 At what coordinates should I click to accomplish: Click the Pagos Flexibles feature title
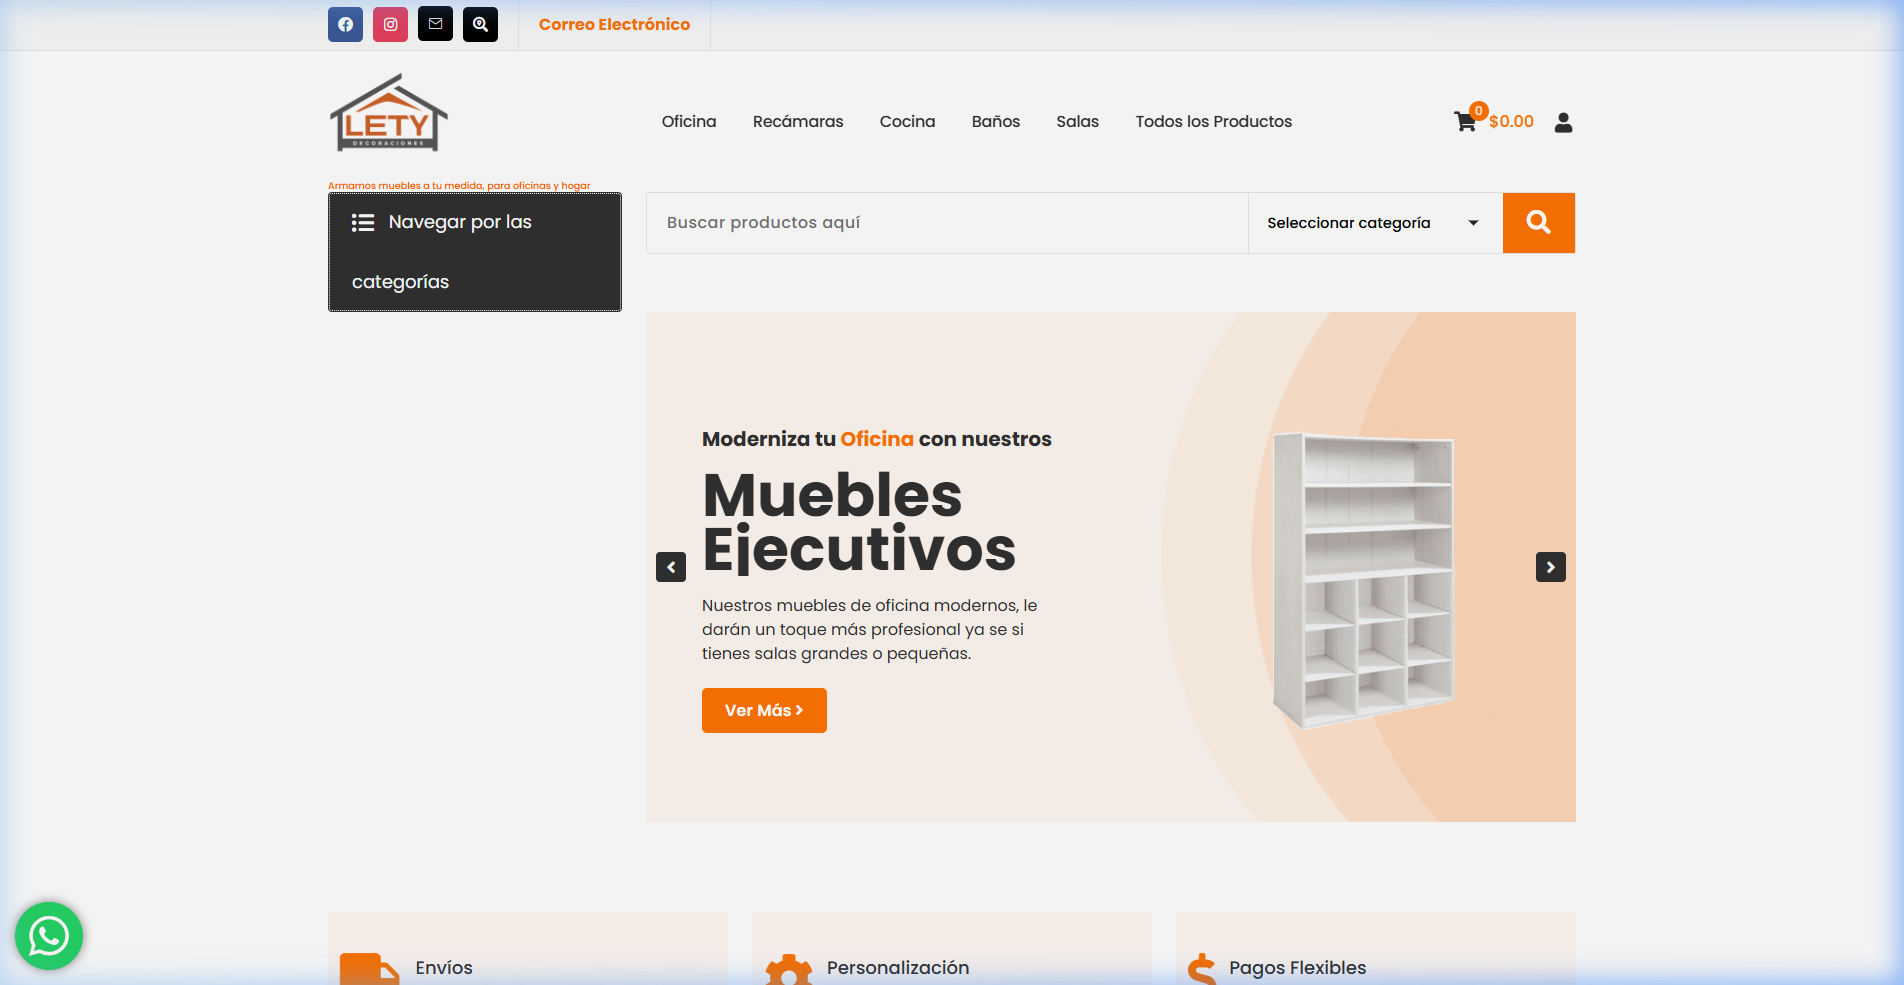point(1297,967)
